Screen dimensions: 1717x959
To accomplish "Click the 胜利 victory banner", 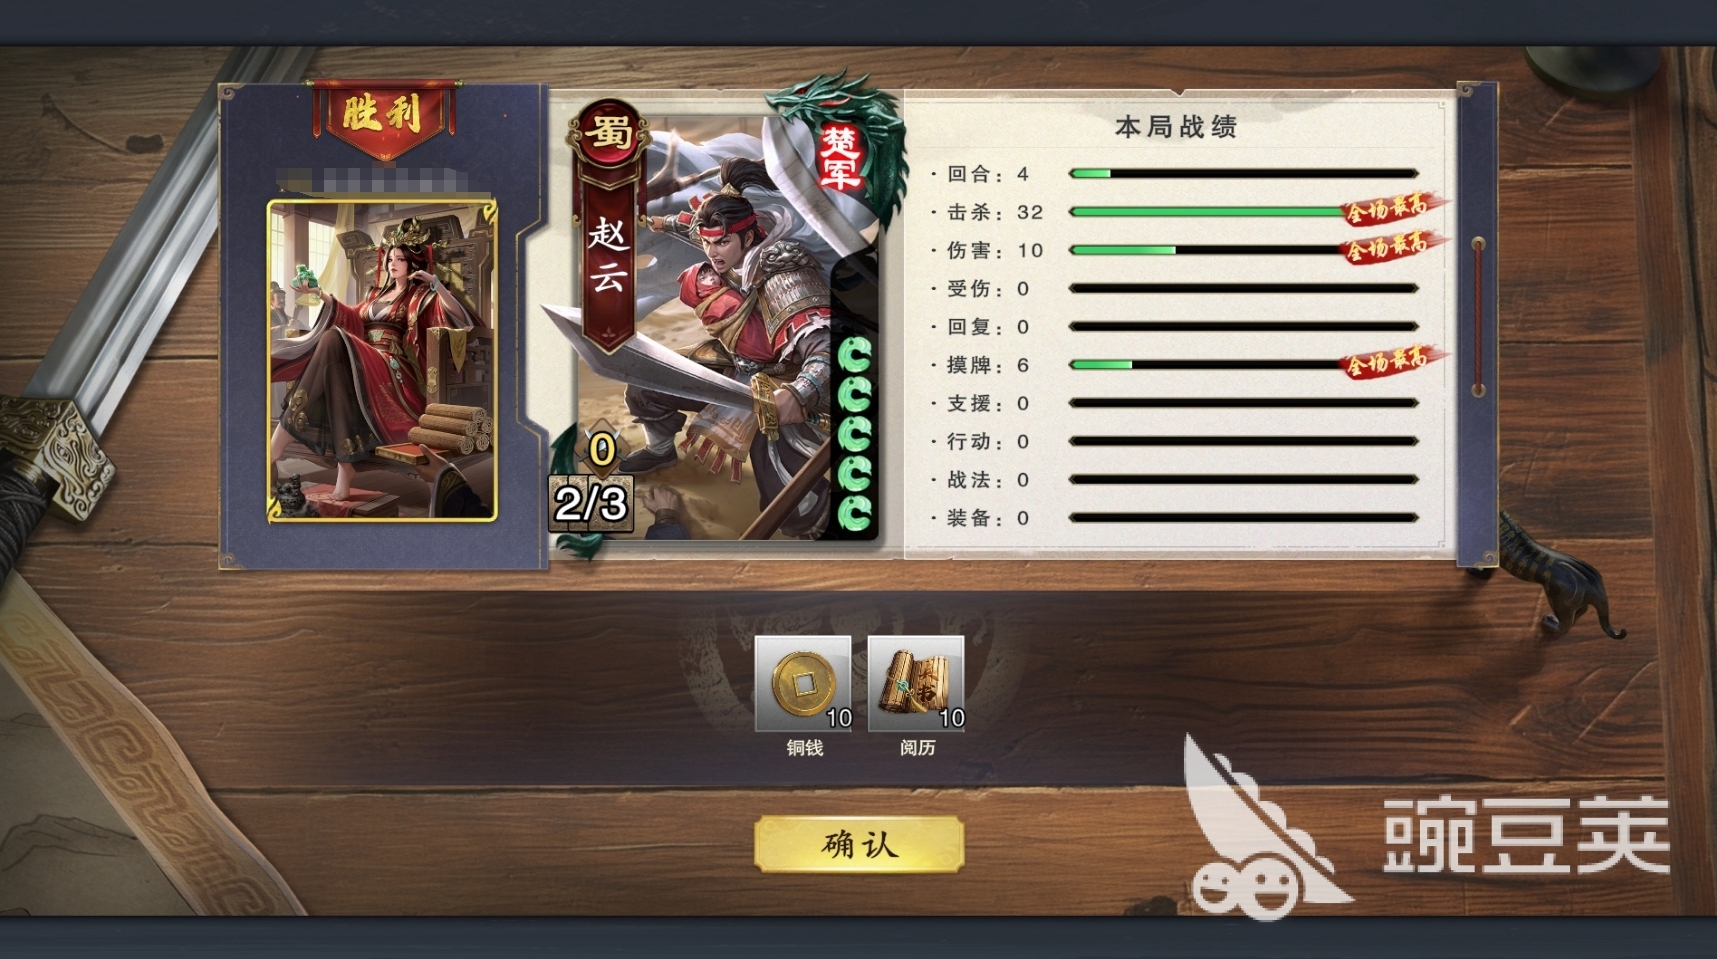I will click(x=383, y=117).
